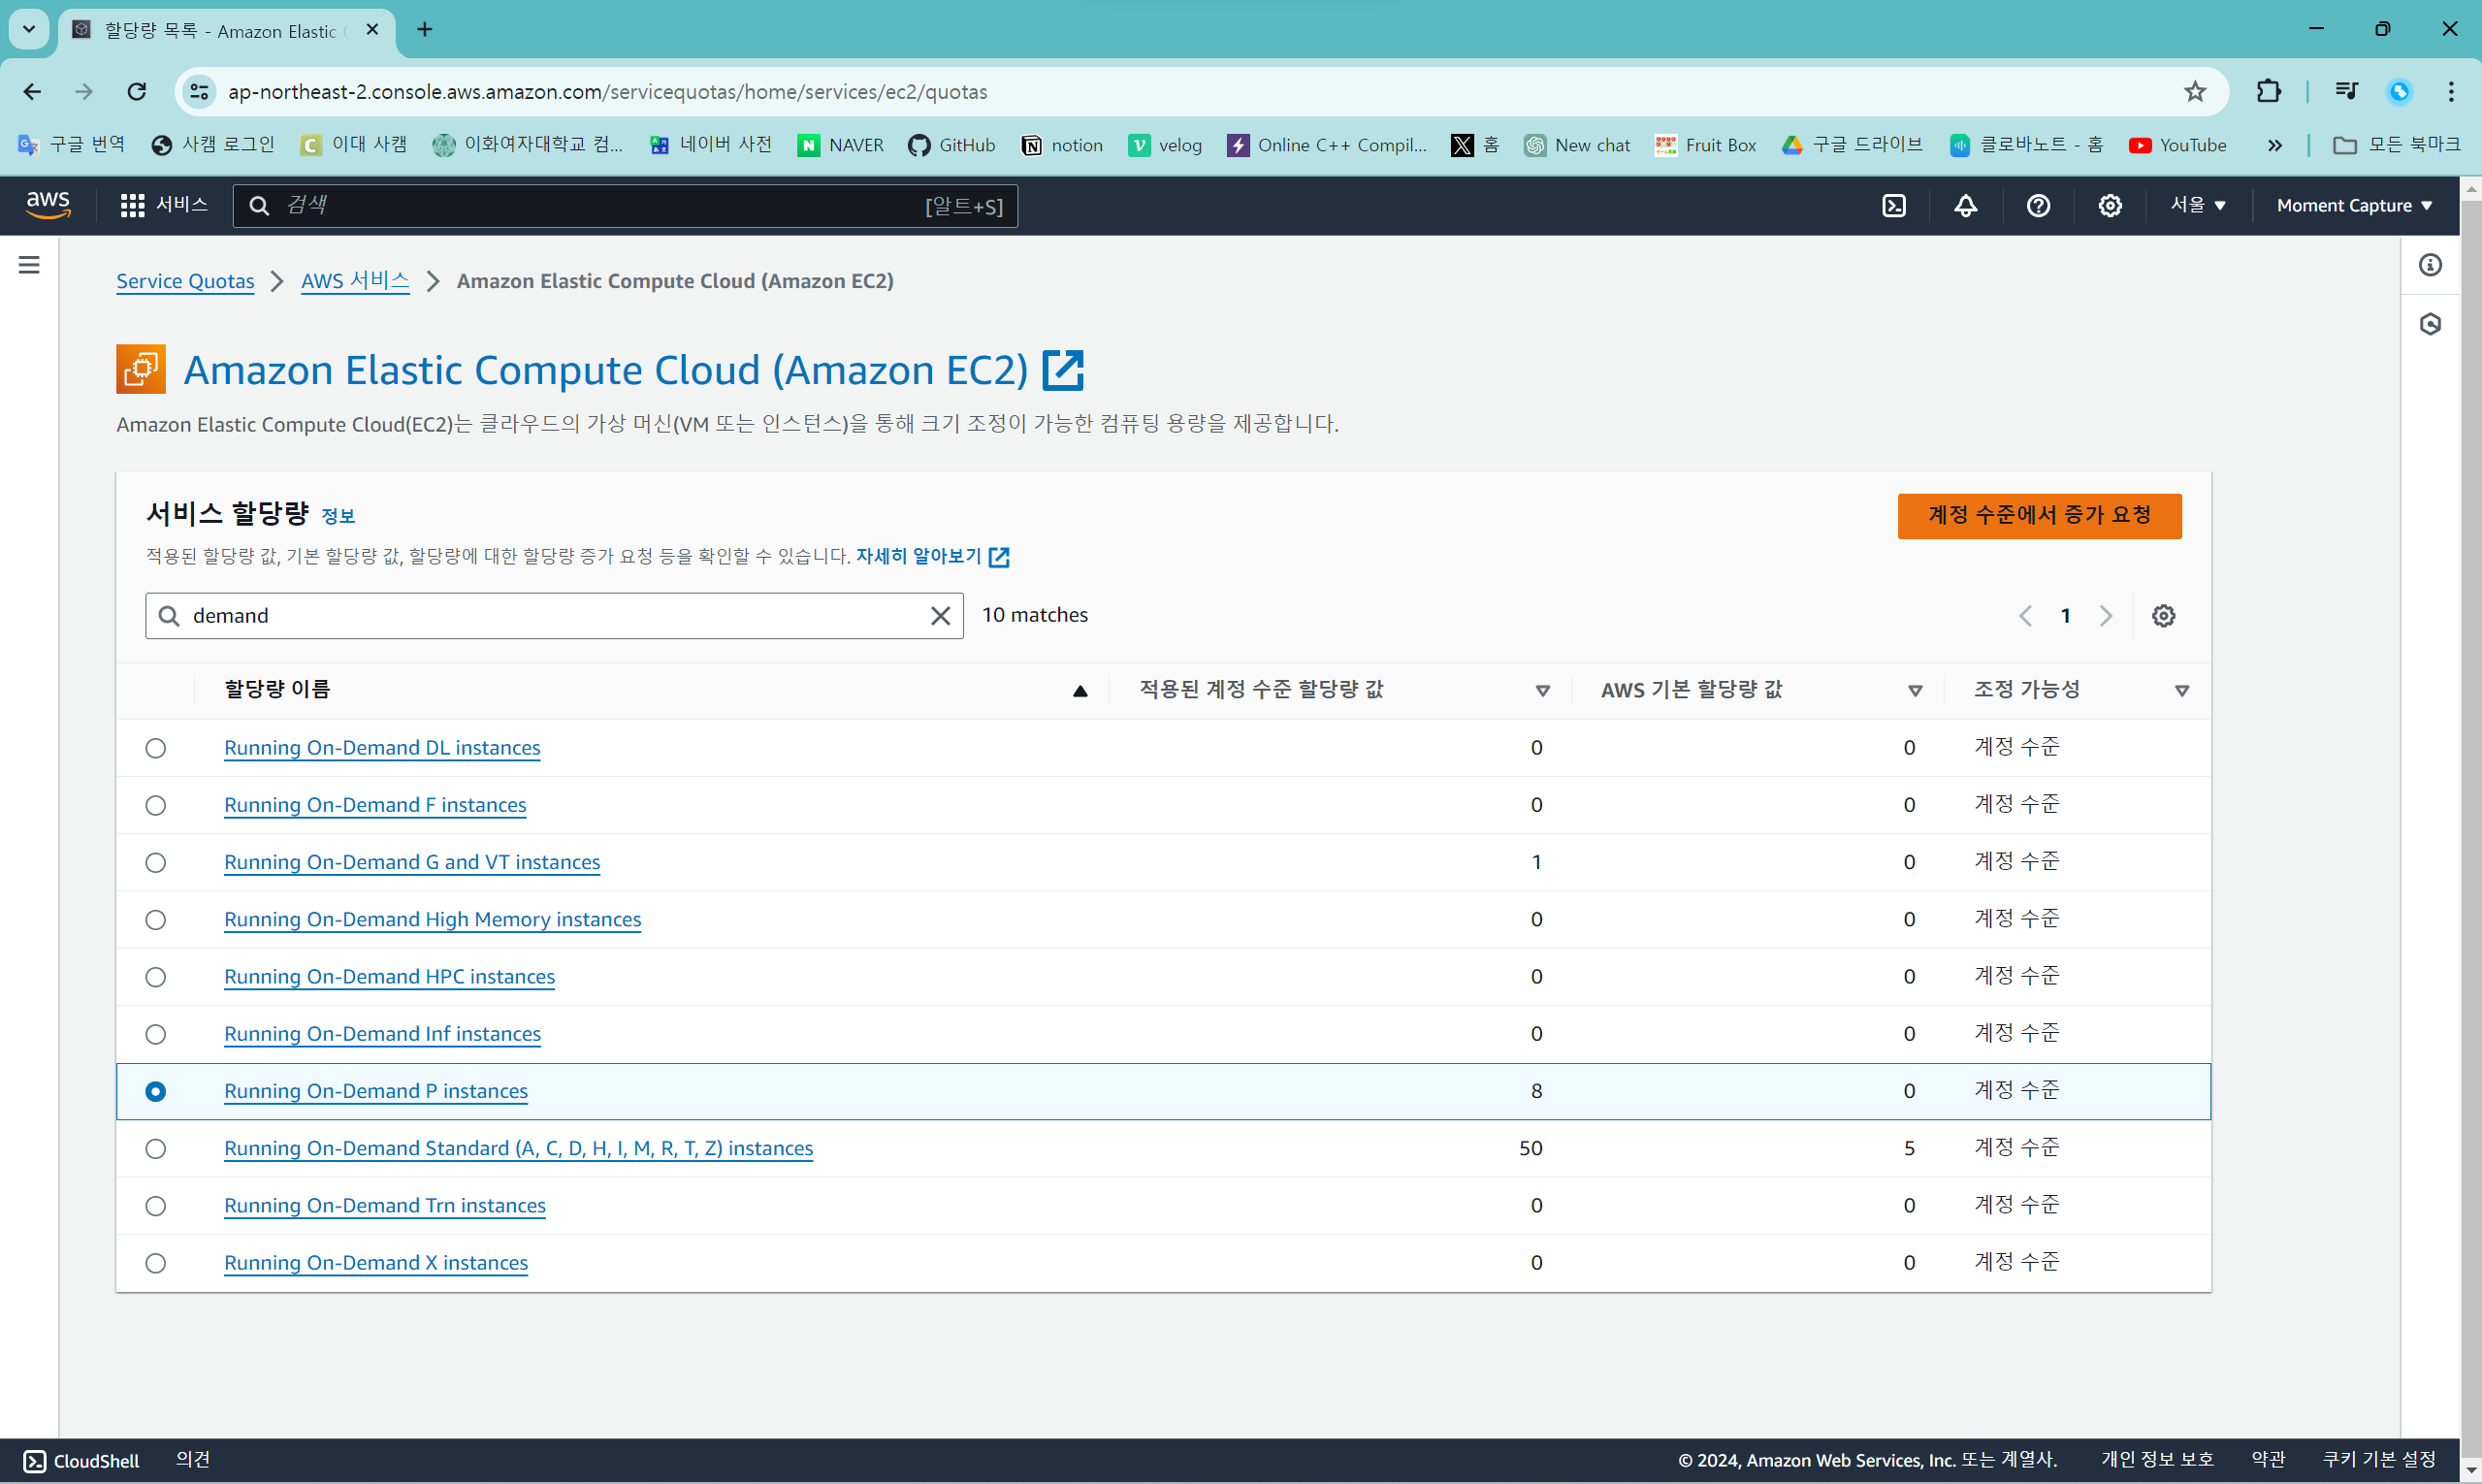The image size is (2482, 1484).
Task: Open AWS console settings gear in top bar
Action: [x=2110, y=206]
